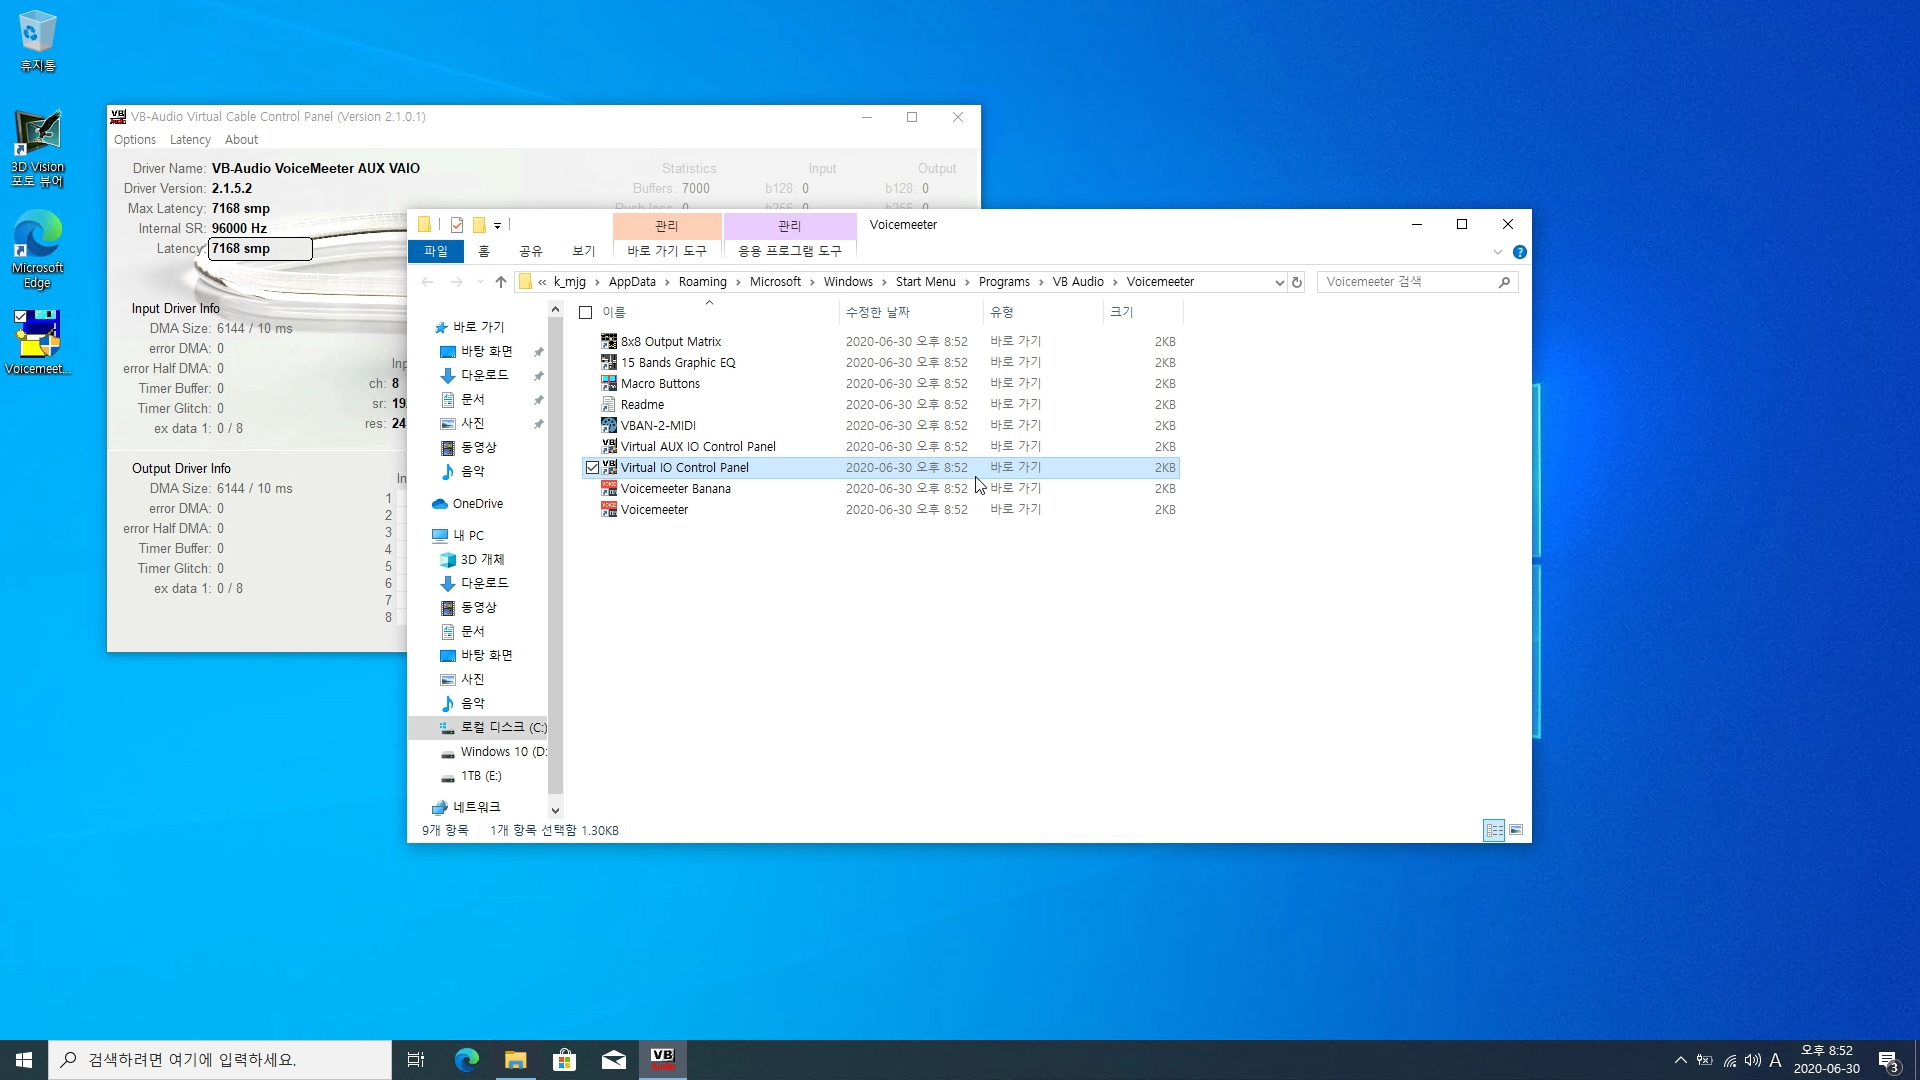Open the address bar history dropdown
The width and height of the screenshot is (1920, 1080).
pos(1279,282)
